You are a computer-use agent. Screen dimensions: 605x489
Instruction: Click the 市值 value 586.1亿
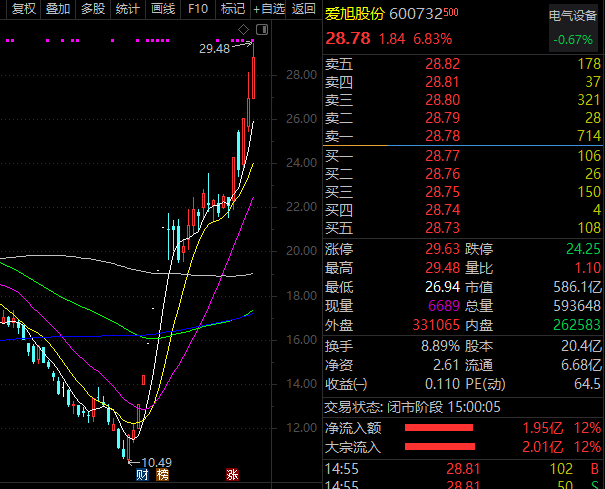click(x=577, y=287)
